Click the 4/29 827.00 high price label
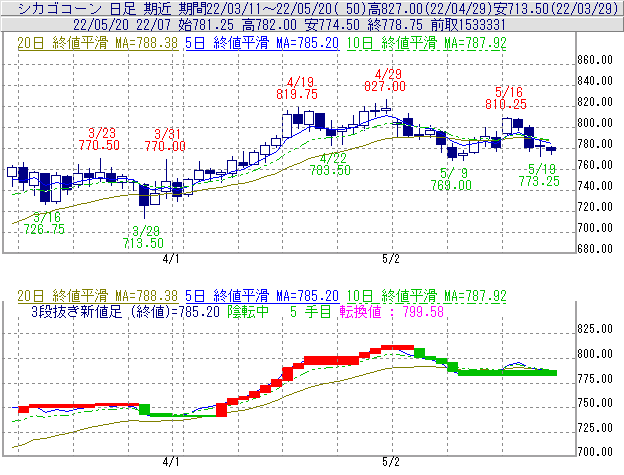The height and width of the screenshot is (475, 624). pyautogui.click(x=385, y=80)
